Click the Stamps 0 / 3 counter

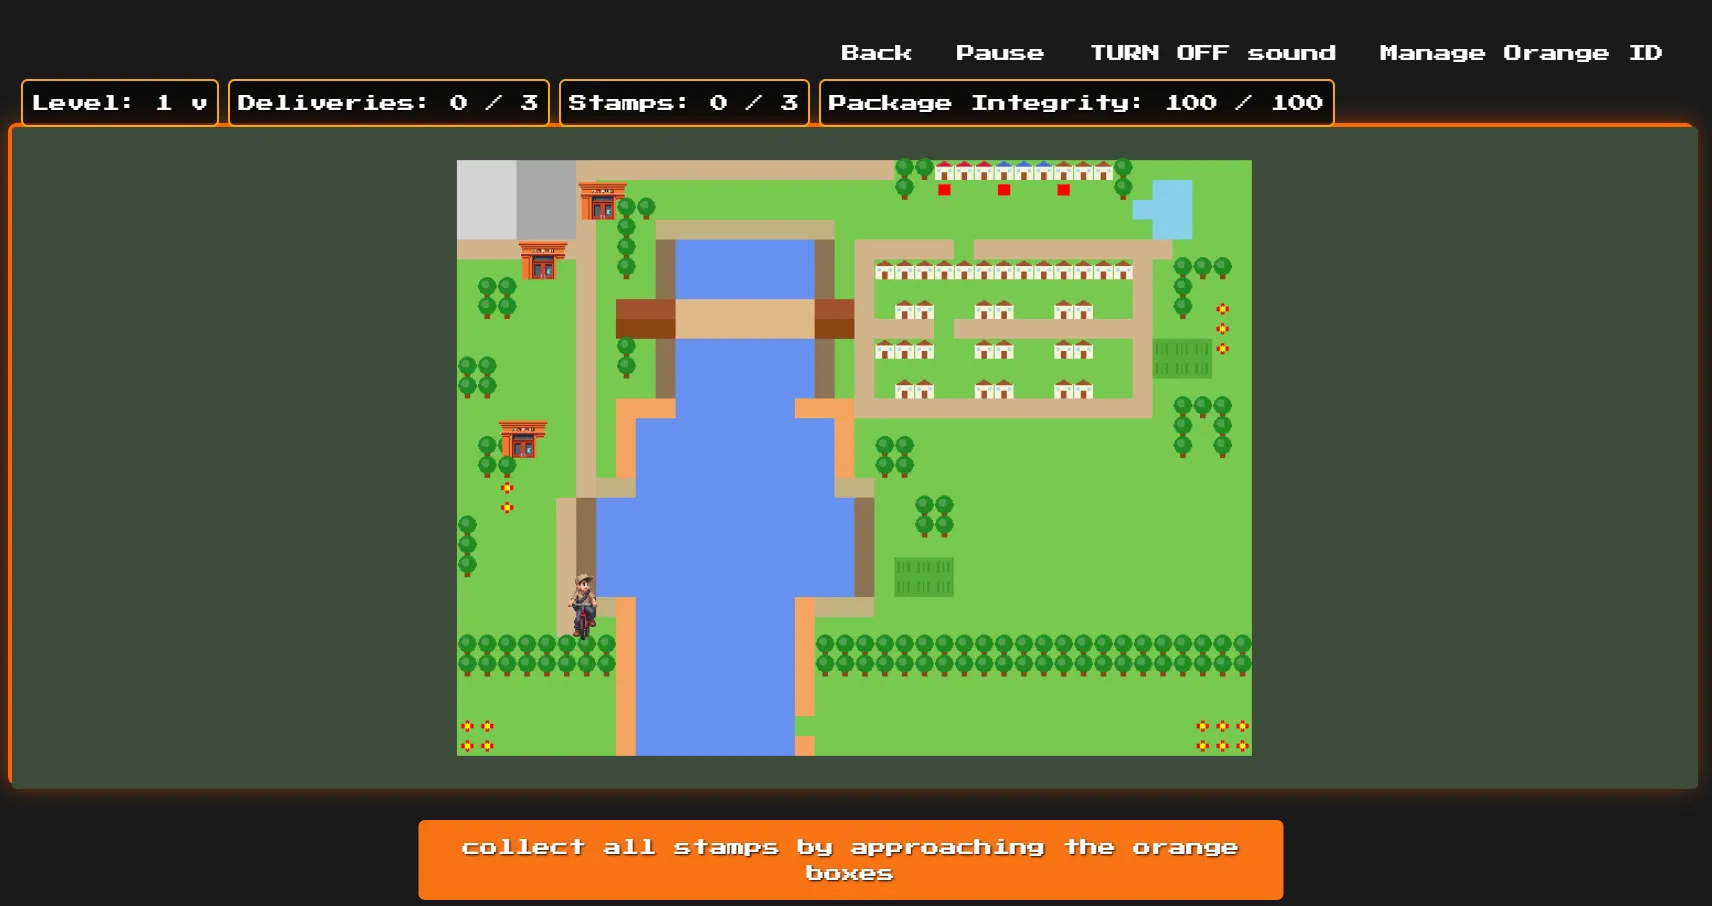(683, 102)
